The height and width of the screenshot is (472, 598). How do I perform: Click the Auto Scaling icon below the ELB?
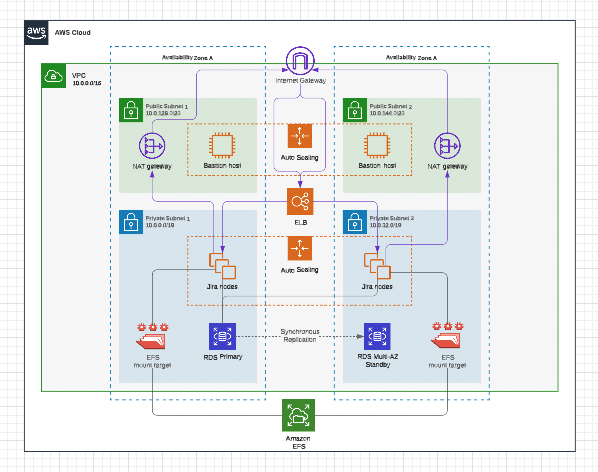[x=300, y=248]
